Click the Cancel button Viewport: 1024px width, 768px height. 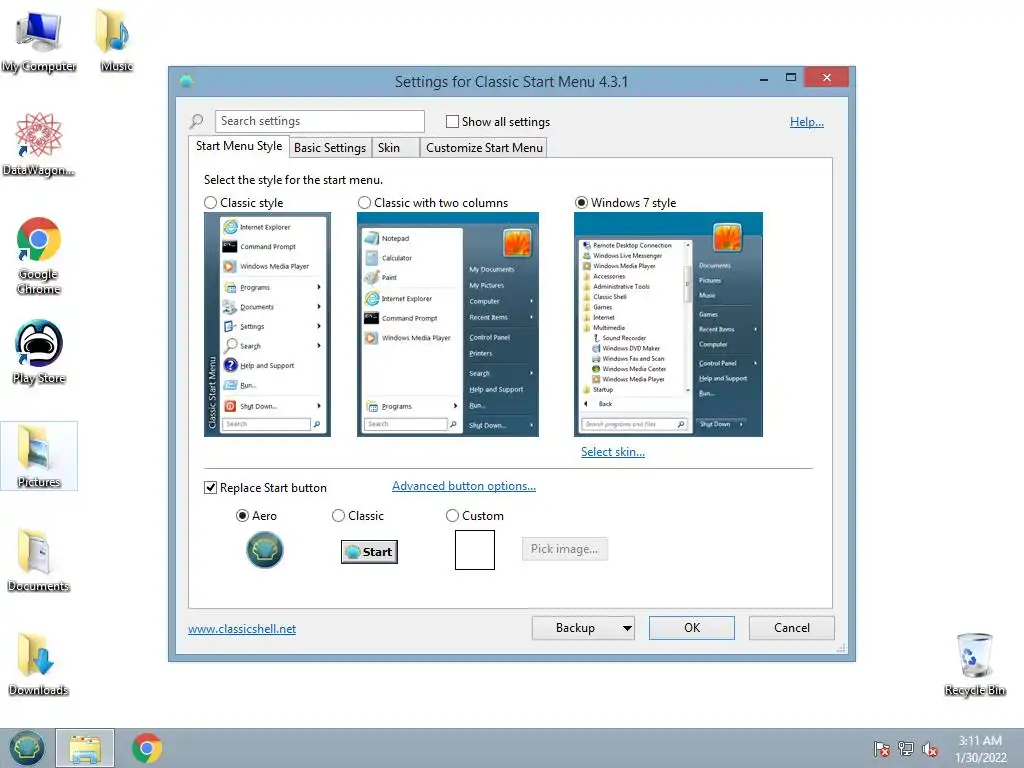click(792, 628)
